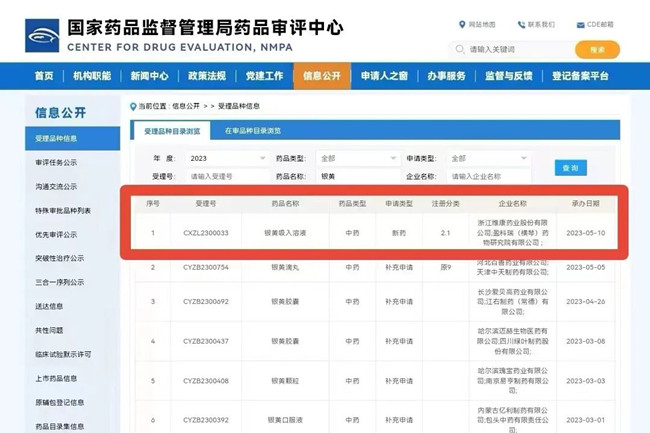
Task: Switch to the 在审品种目录浏览 tab
Action: [x=252, y=130]
